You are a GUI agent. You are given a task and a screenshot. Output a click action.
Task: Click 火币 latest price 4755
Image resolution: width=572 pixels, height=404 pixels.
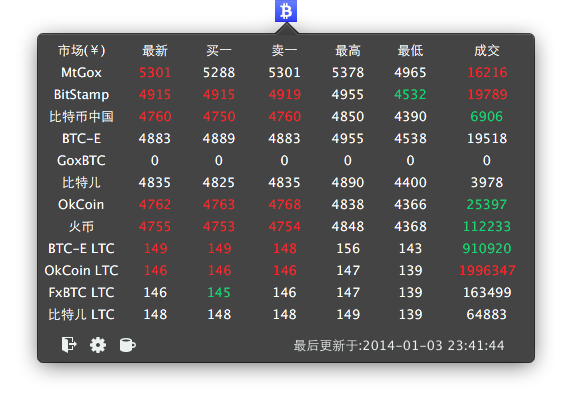tap(155, 227)
